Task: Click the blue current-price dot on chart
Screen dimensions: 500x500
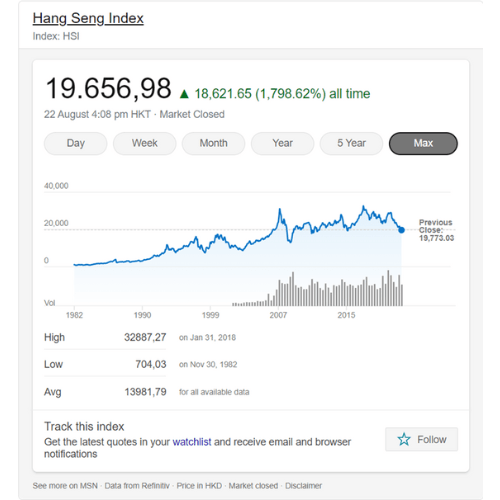Action: pyautogui.click(x=402, y=230)
